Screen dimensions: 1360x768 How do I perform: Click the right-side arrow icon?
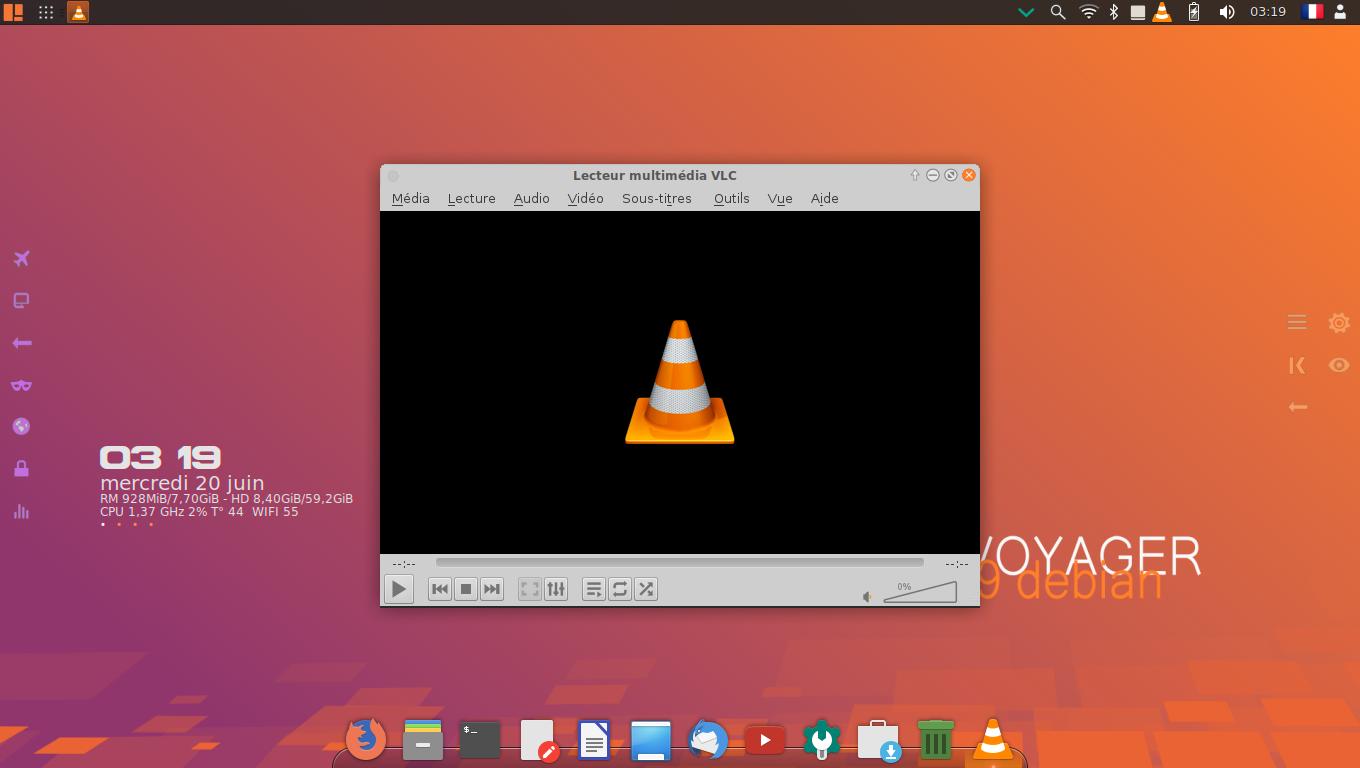1298,407
